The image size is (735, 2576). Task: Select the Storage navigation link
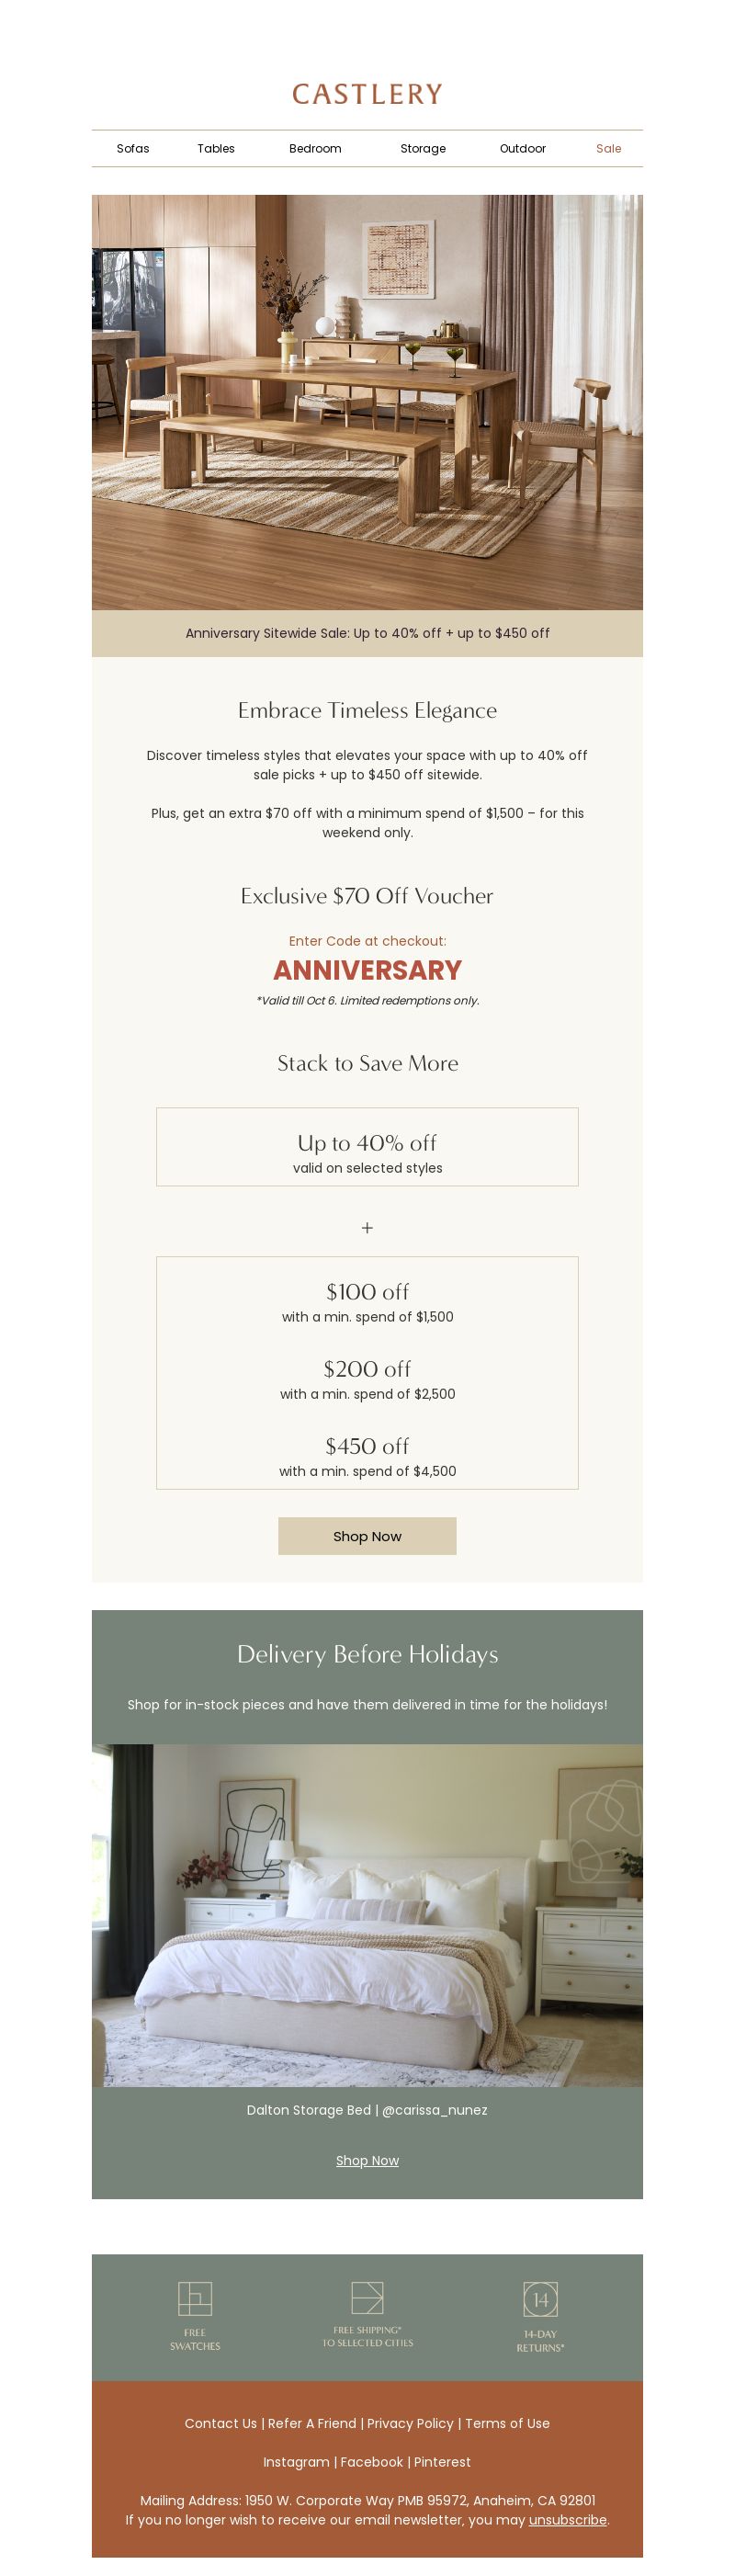pyautogui.click(x=423, y=148)
